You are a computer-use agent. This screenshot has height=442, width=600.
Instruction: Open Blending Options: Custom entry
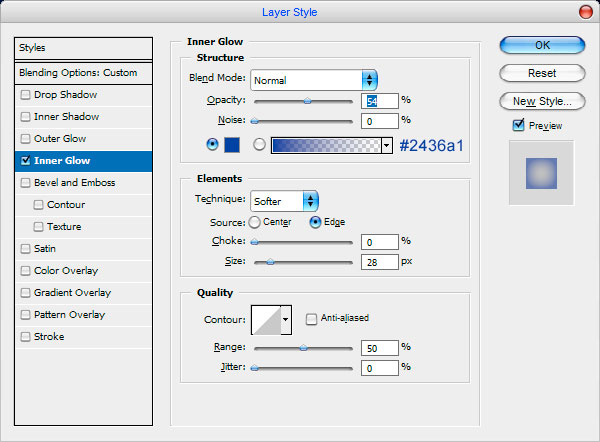tap(83, 73)
